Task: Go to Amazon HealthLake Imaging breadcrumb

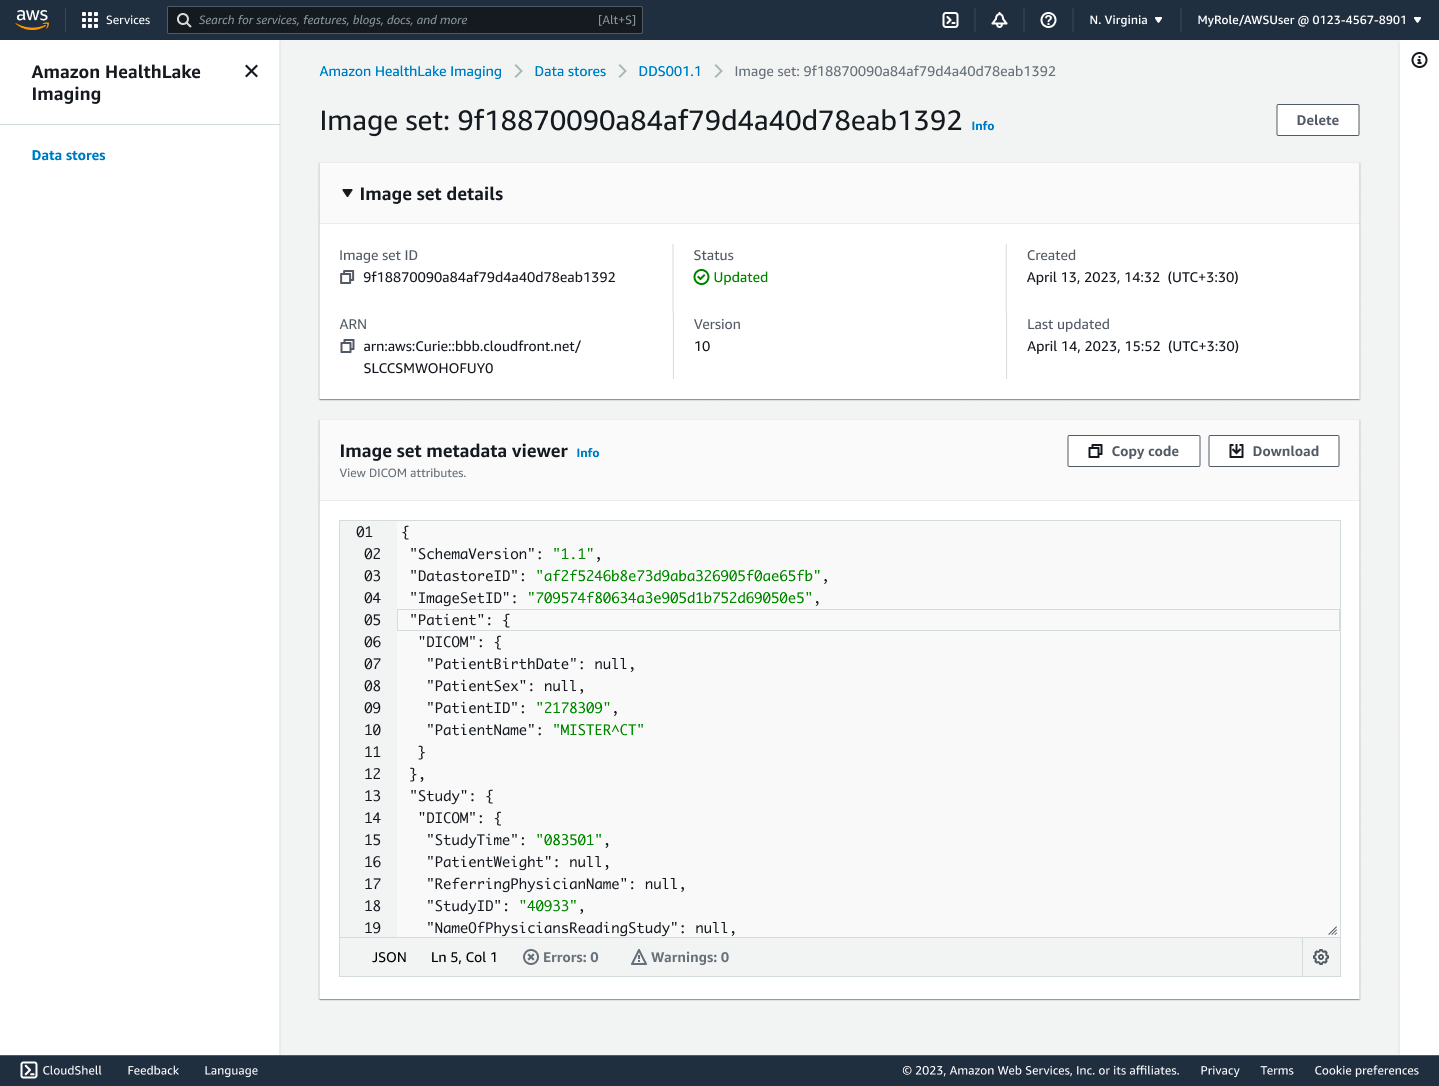Action: coord(410,71)
